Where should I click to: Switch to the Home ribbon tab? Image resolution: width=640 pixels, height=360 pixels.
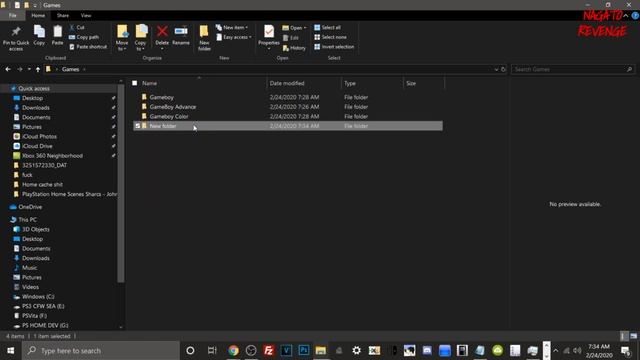[38, 16]
